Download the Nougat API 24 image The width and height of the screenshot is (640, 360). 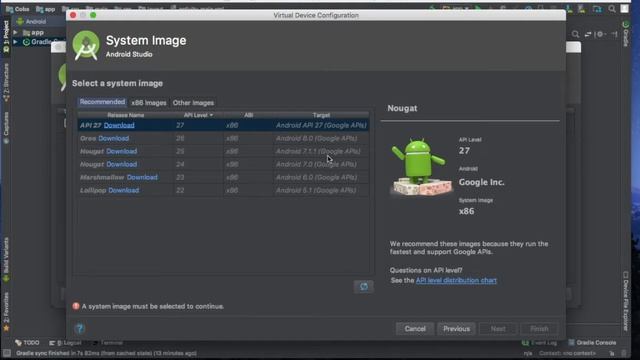[x=122, y=164]
